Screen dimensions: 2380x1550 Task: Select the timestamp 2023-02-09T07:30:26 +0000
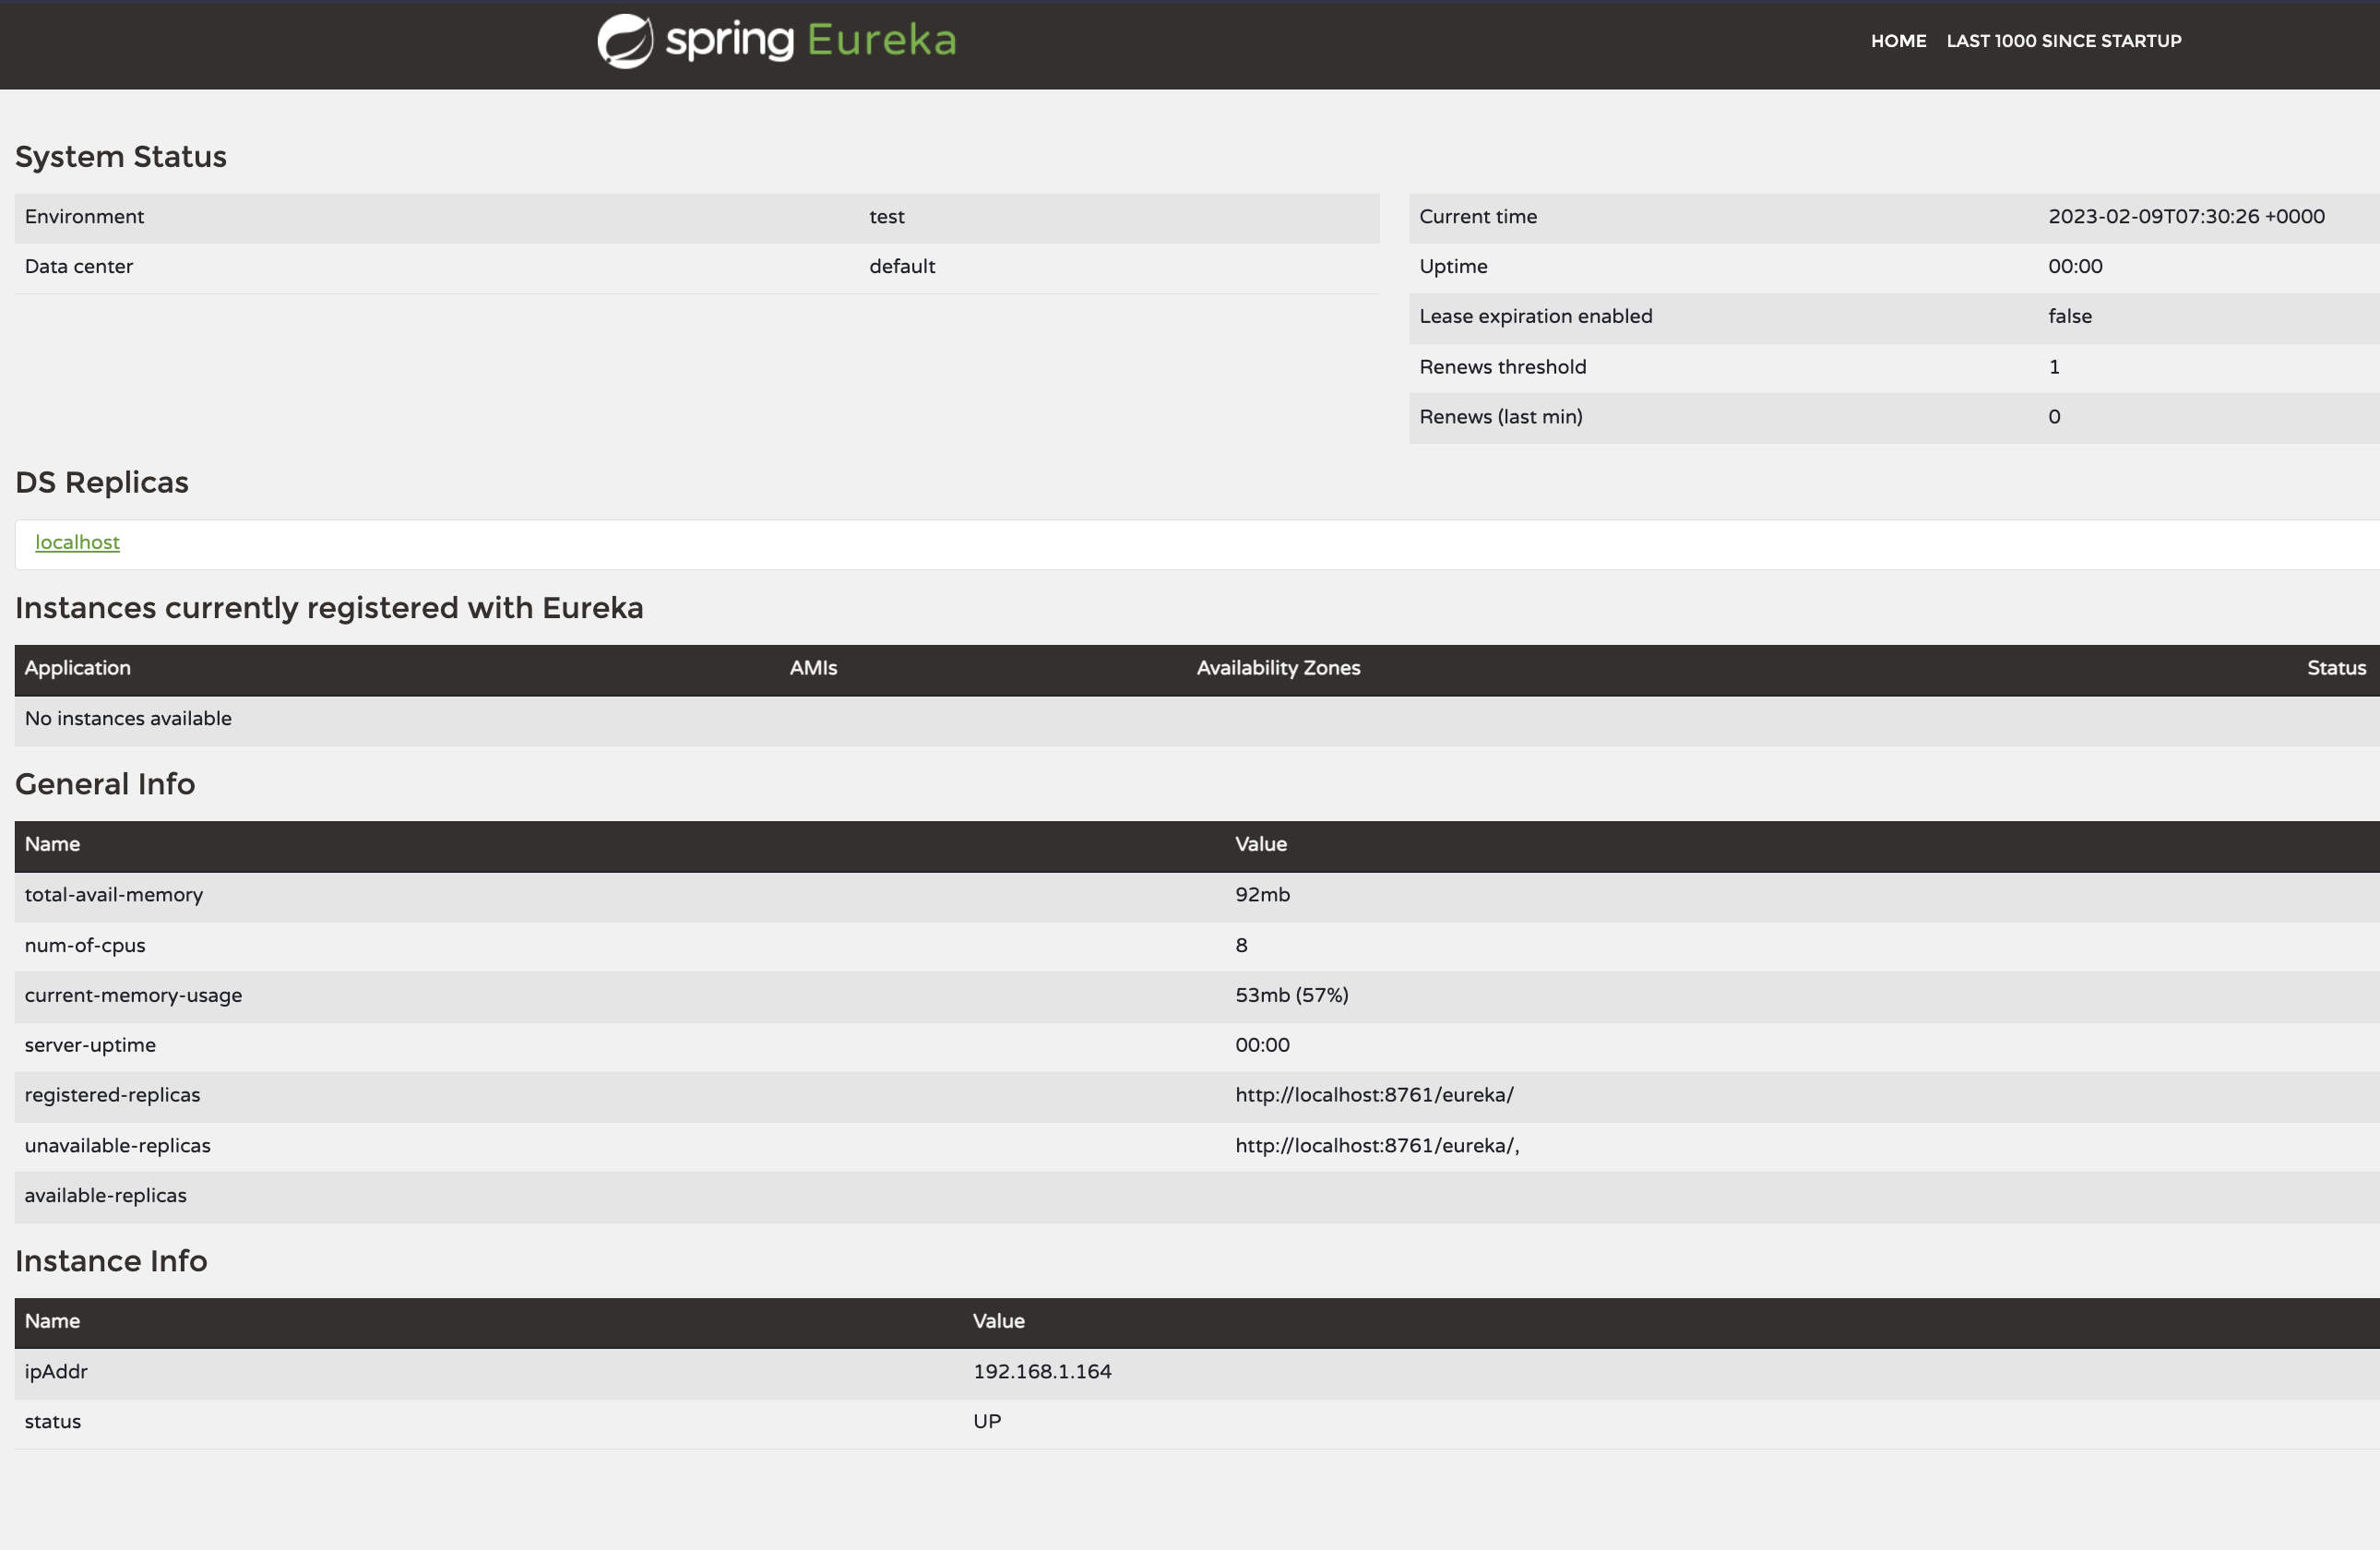pyautogui.click(x=2186, y=217)
